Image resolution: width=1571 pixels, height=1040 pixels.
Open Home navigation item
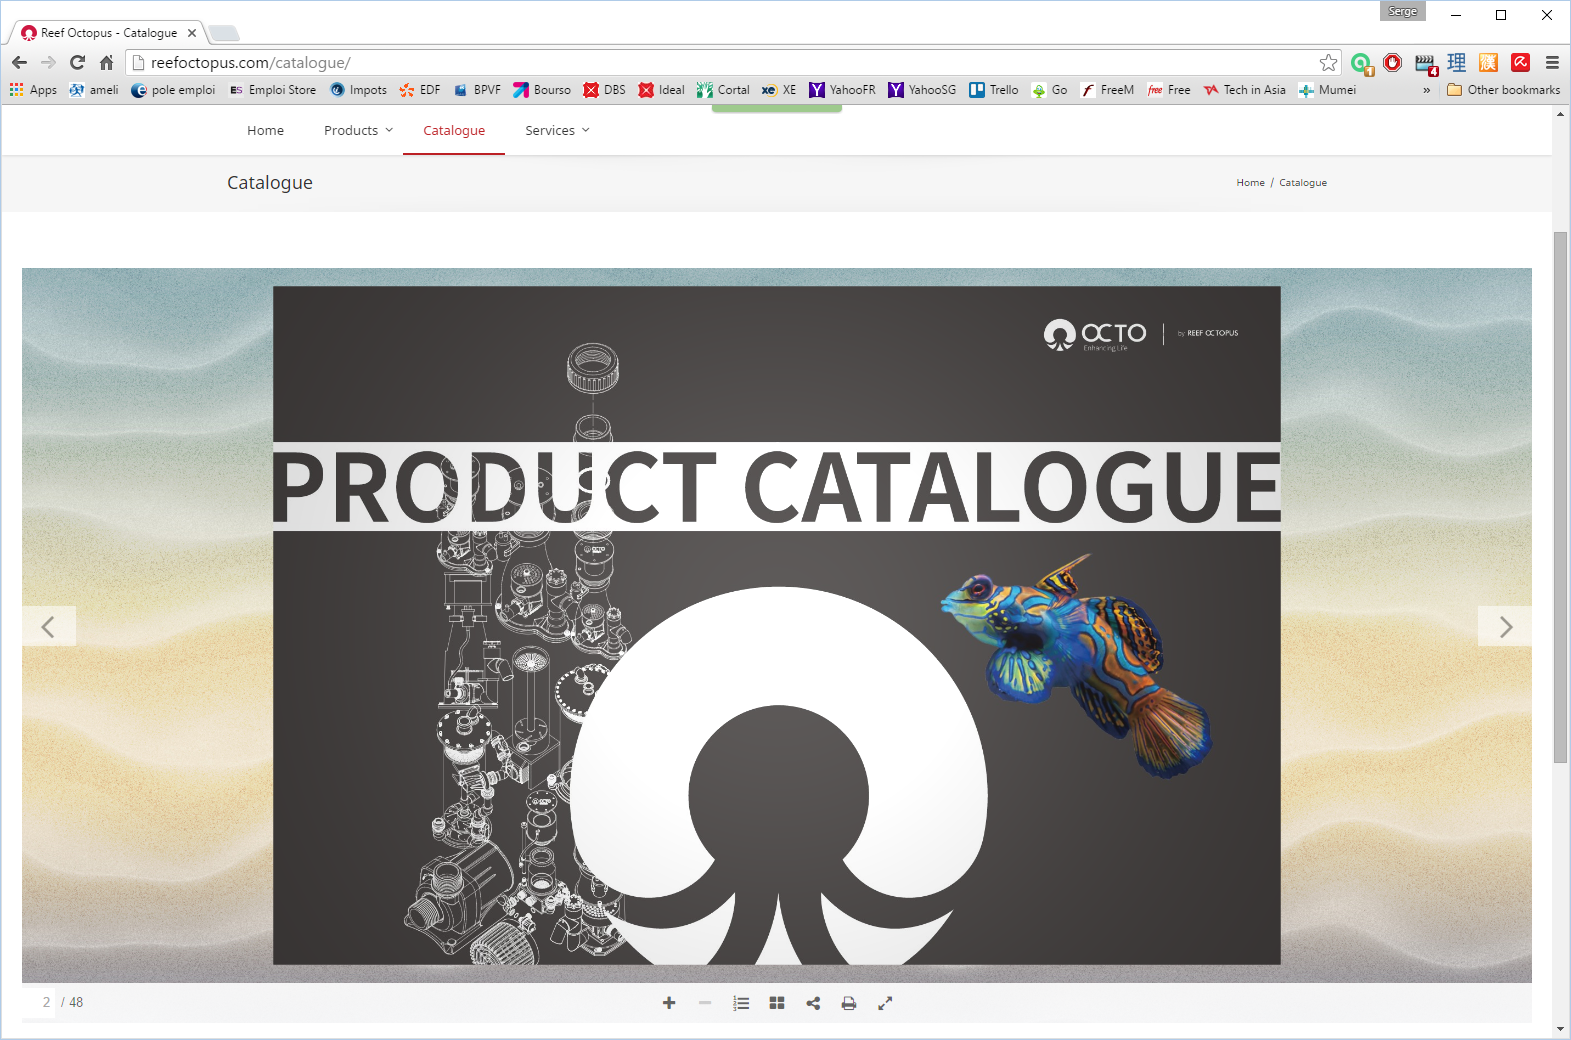tap(266, 130)
